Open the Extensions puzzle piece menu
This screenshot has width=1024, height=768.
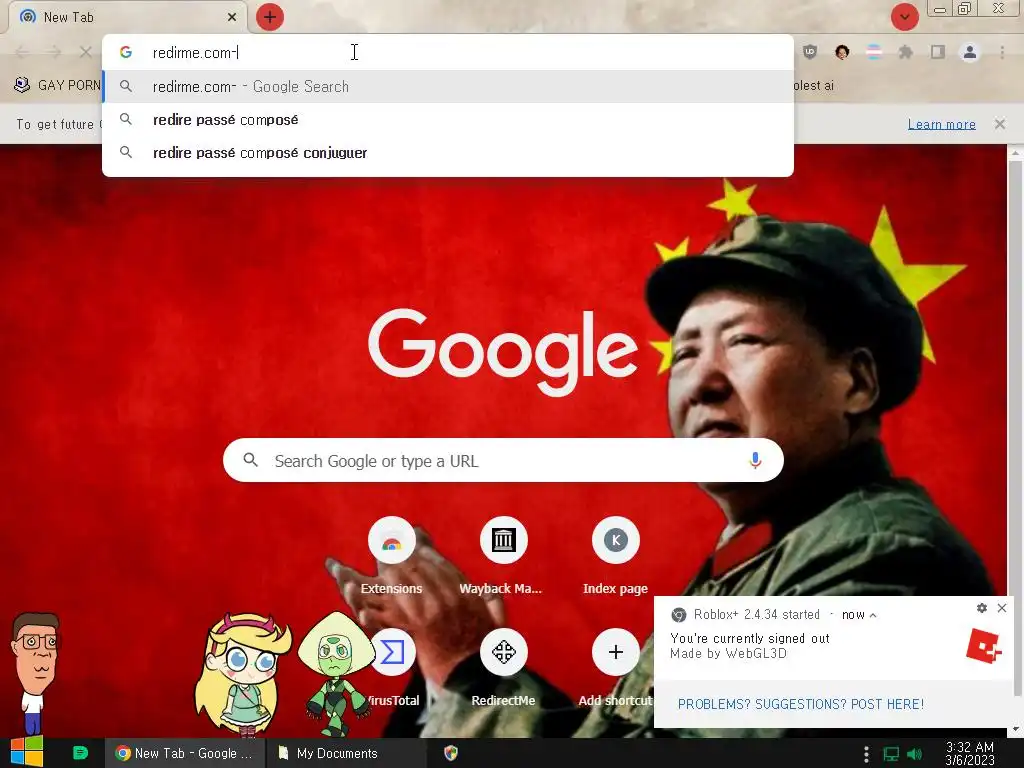tap(906, 52)
